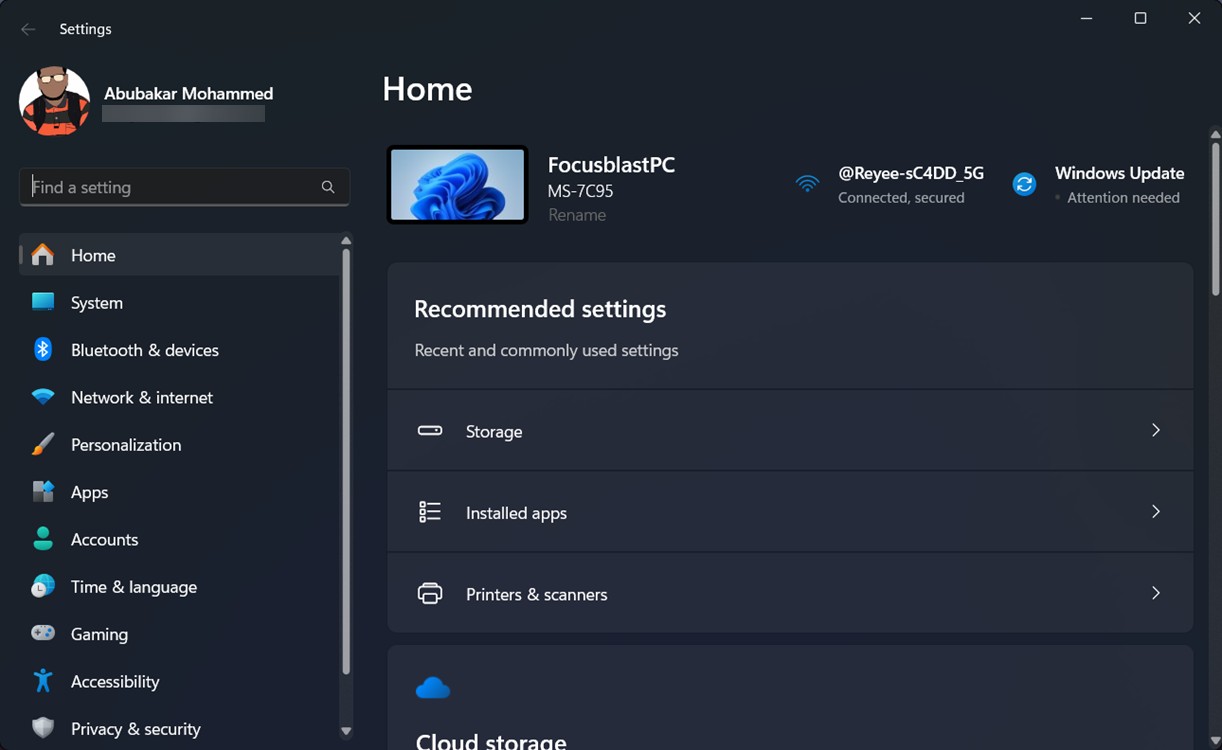Screen dimensions: 1222x750
Task: Click the MS-7C95 model text
Action: click(x=581, y=191)
